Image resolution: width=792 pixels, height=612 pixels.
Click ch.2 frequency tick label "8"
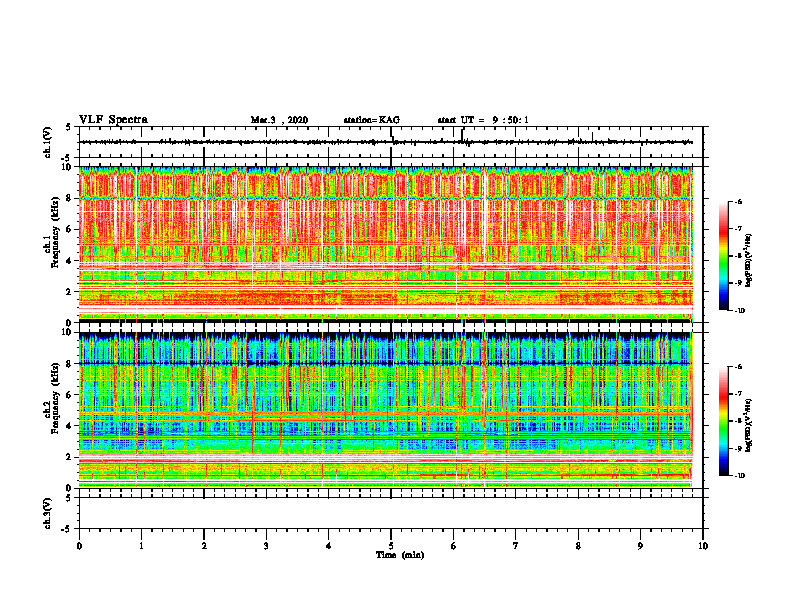point(70,364)
